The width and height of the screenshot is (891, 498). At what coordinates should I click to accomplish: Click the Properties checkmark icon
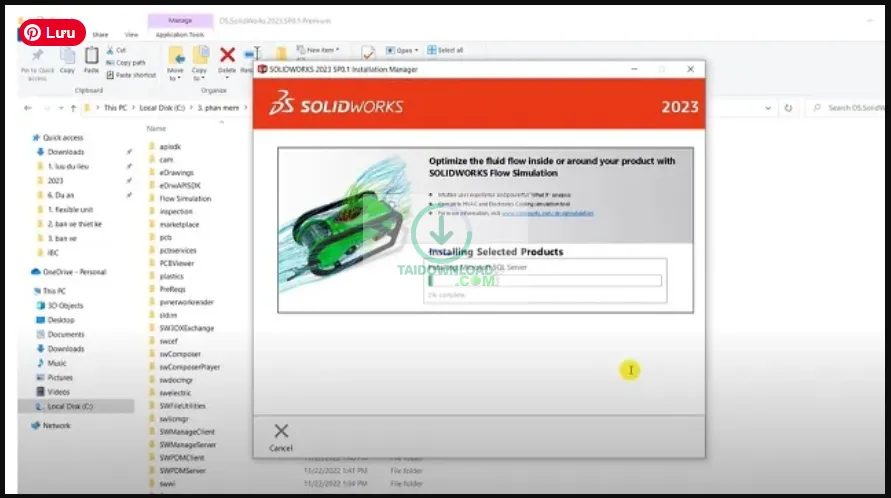368,53
